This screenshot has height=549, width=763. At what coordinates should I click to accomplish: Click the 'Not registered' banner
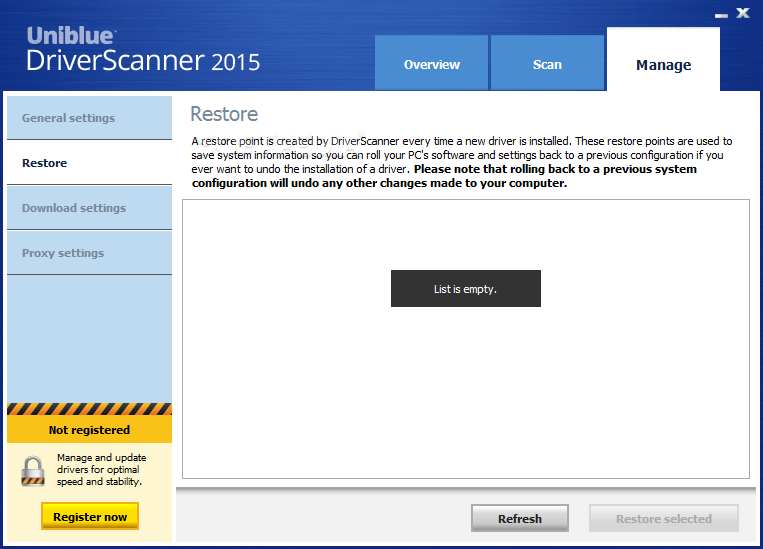[90, 430]
